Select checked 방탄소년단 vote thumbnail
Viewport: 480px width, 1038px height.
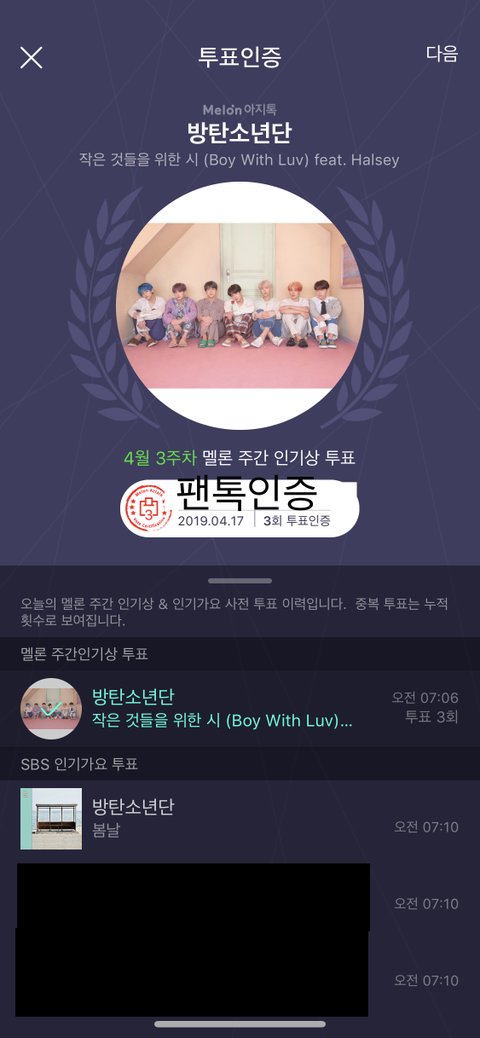click(51, 708)
